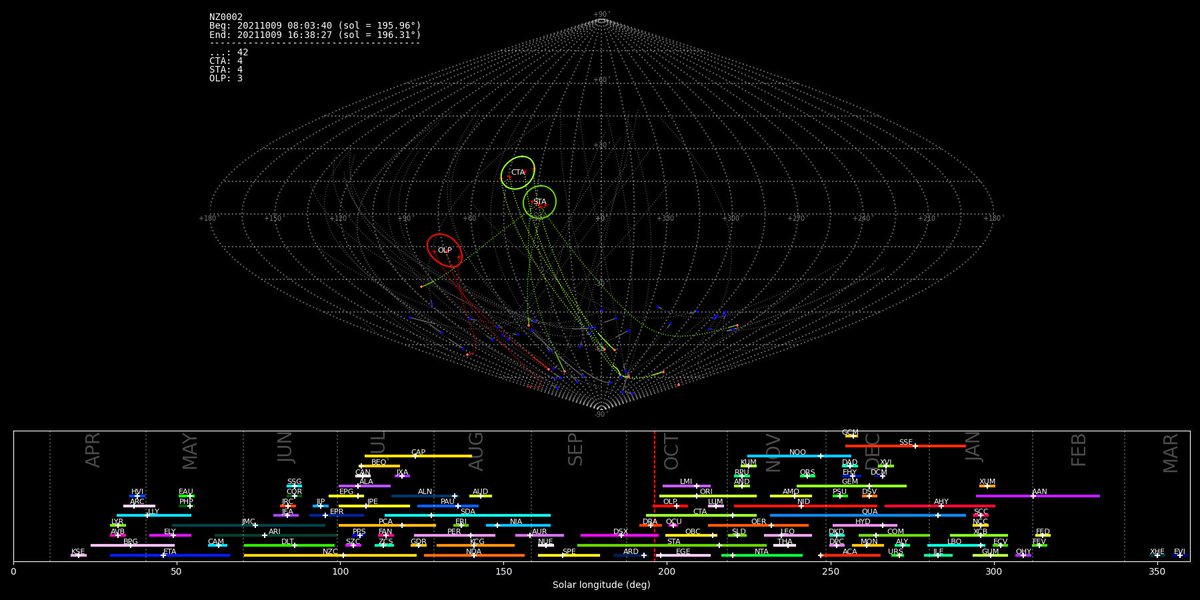
Task: Select the pink LEO shower bar
Action: pyautogui.click(x=787, y=535)
